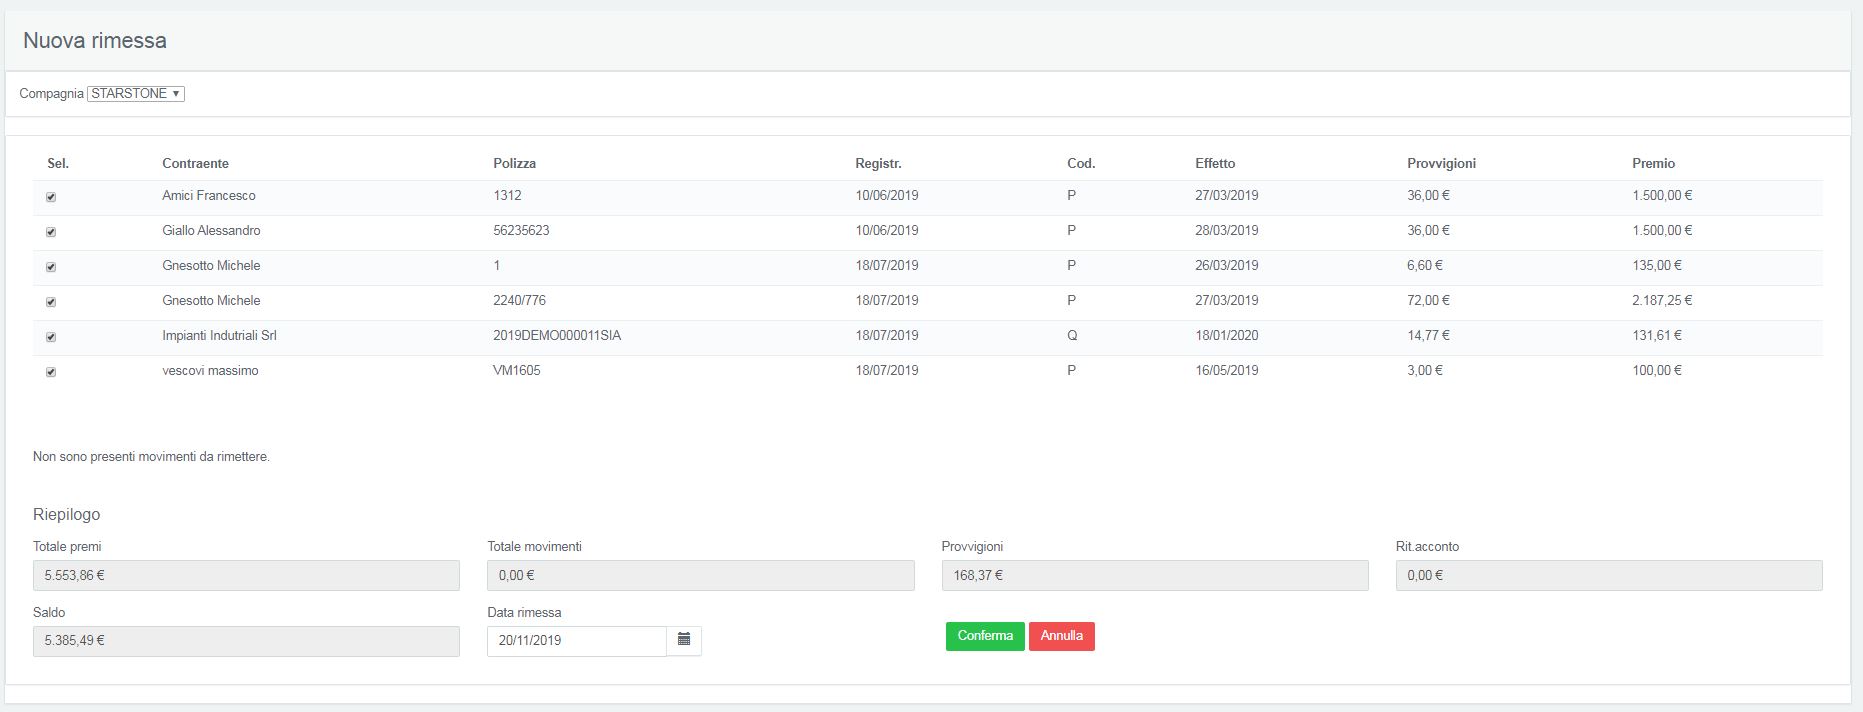The image size is (1863, 712).
Task: Click the Provvigioni summary field showing 168,37 €
Action: tap(1155, 575)
